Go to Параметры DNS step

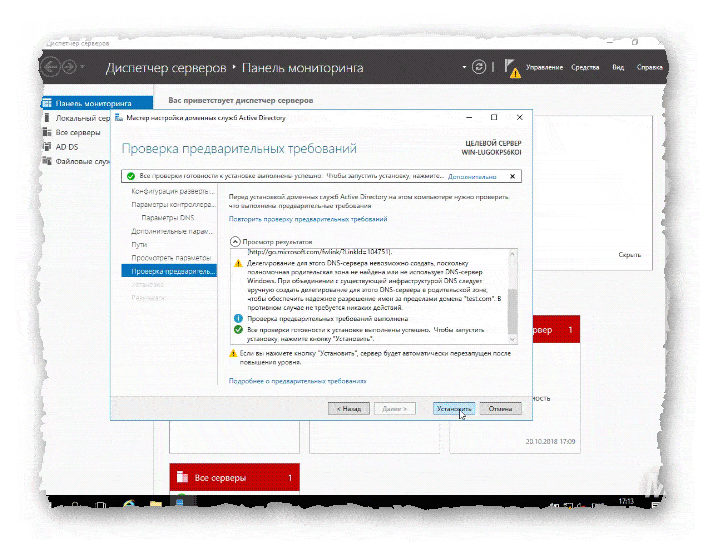pyautogui.click(x=168, y=218)
